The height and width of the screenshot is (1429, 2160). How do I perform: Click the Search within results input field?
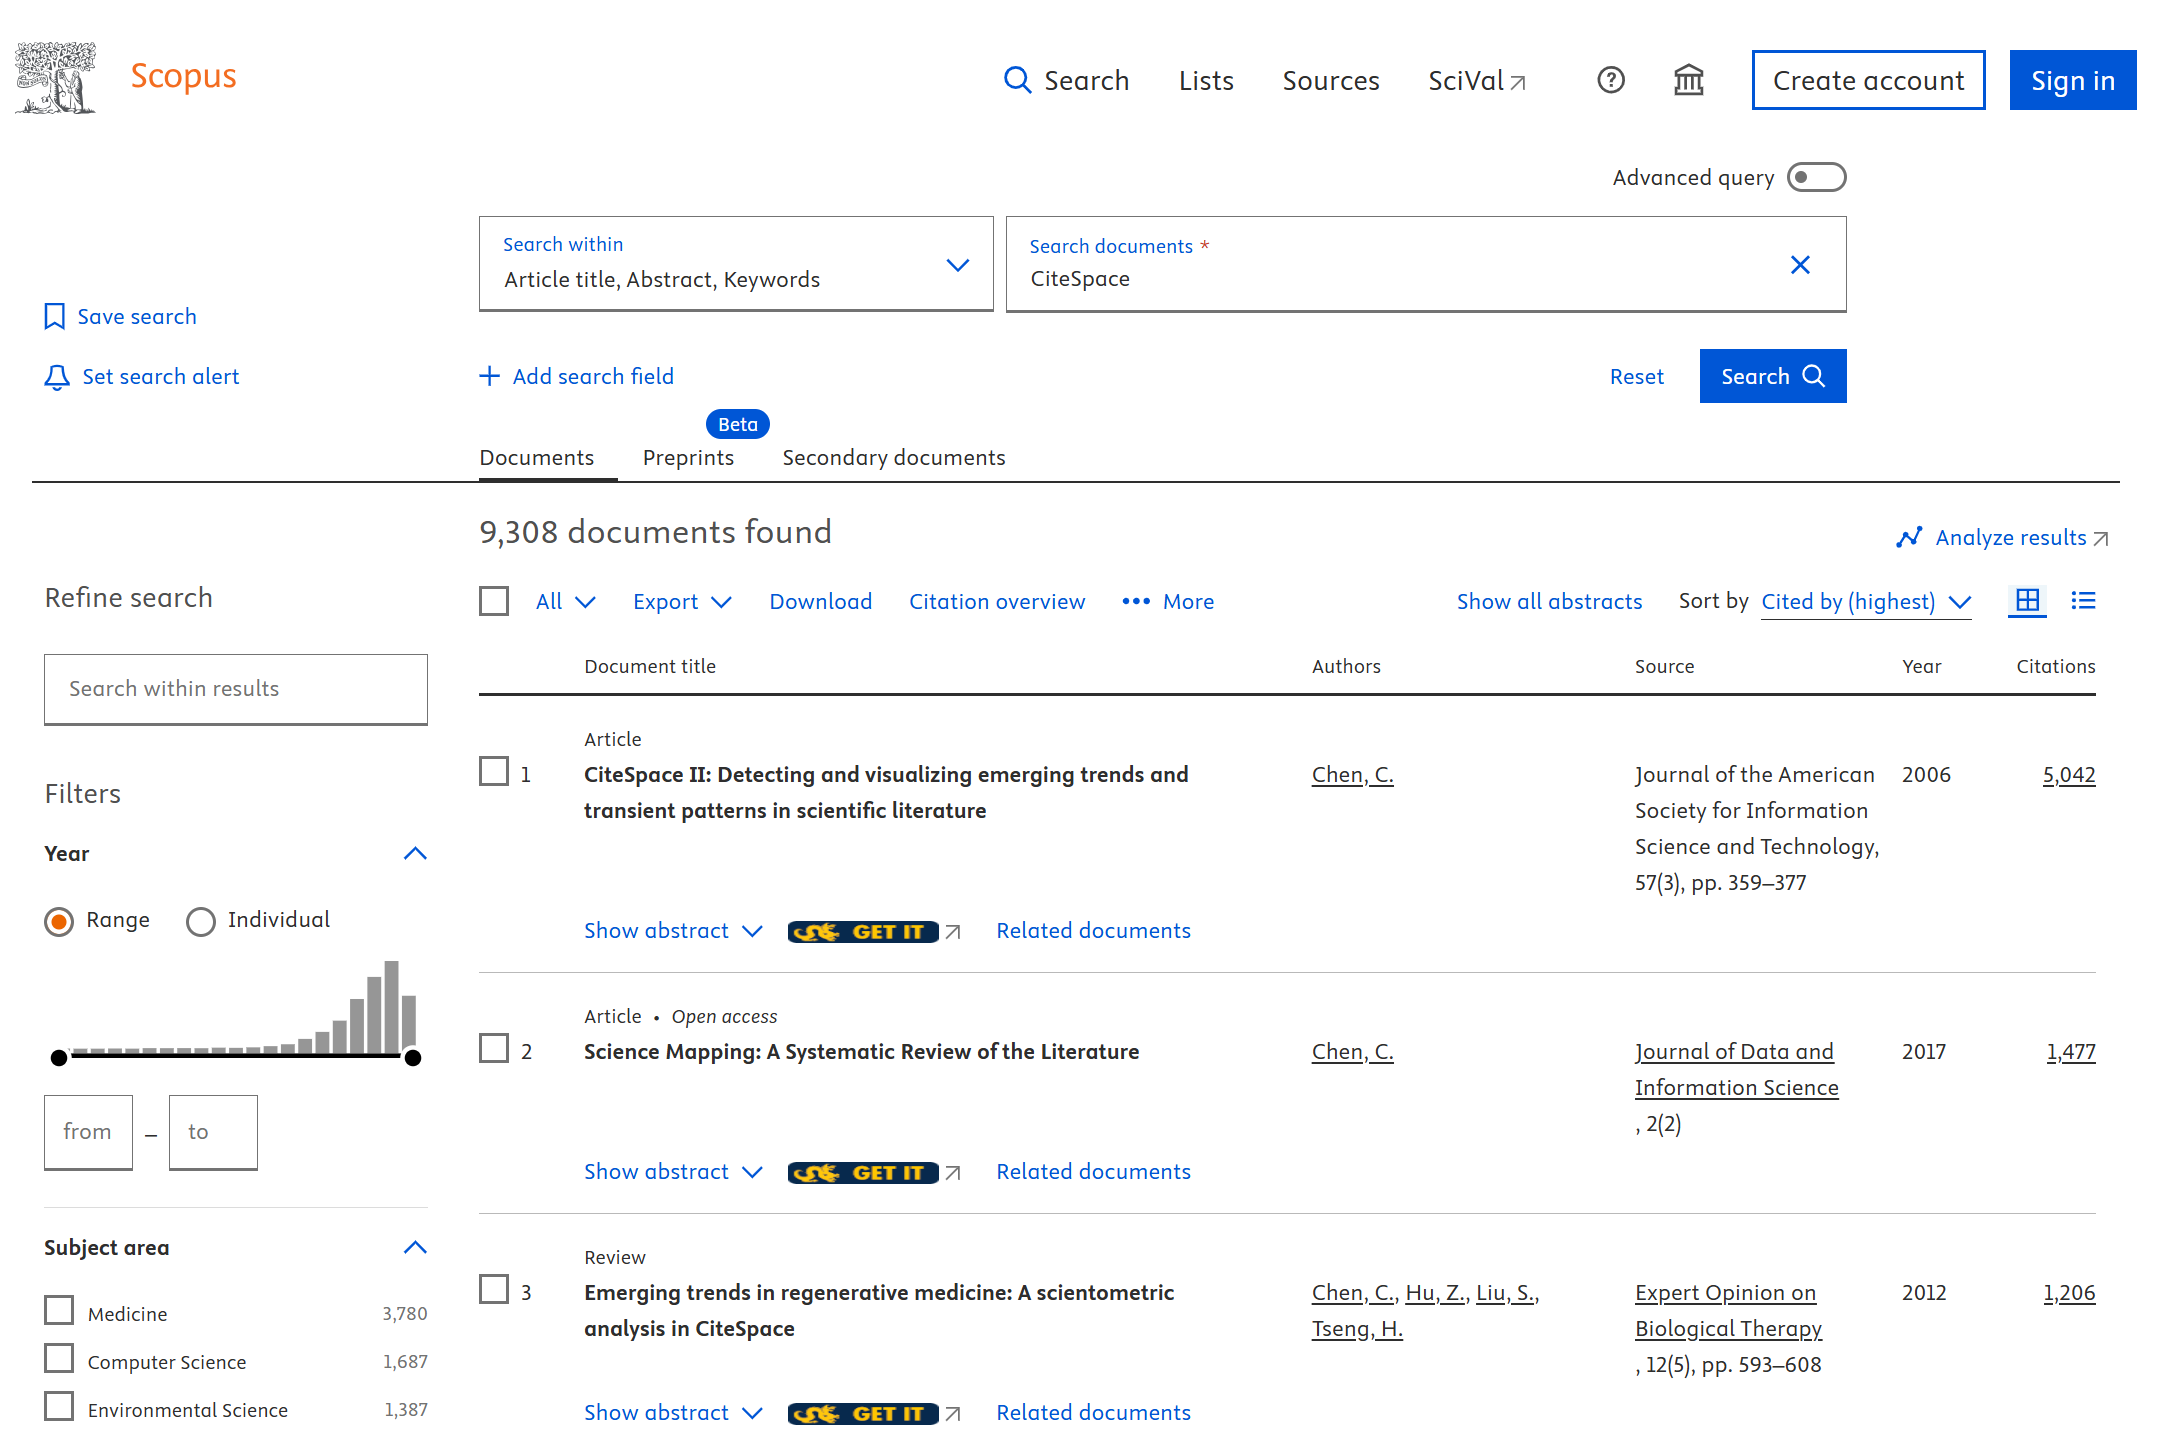point(236,689)
